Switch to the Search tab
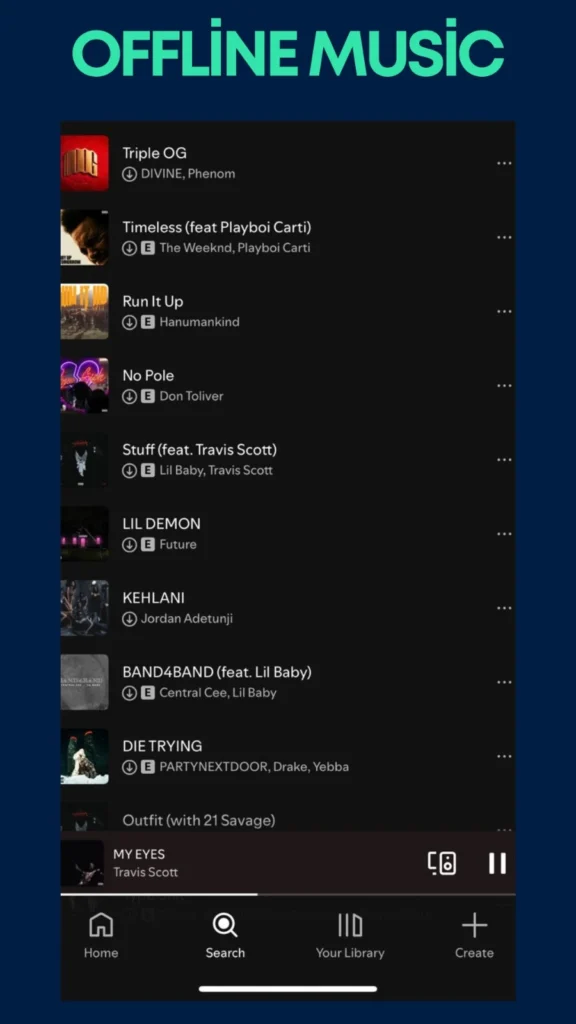 tap(225, 936)
